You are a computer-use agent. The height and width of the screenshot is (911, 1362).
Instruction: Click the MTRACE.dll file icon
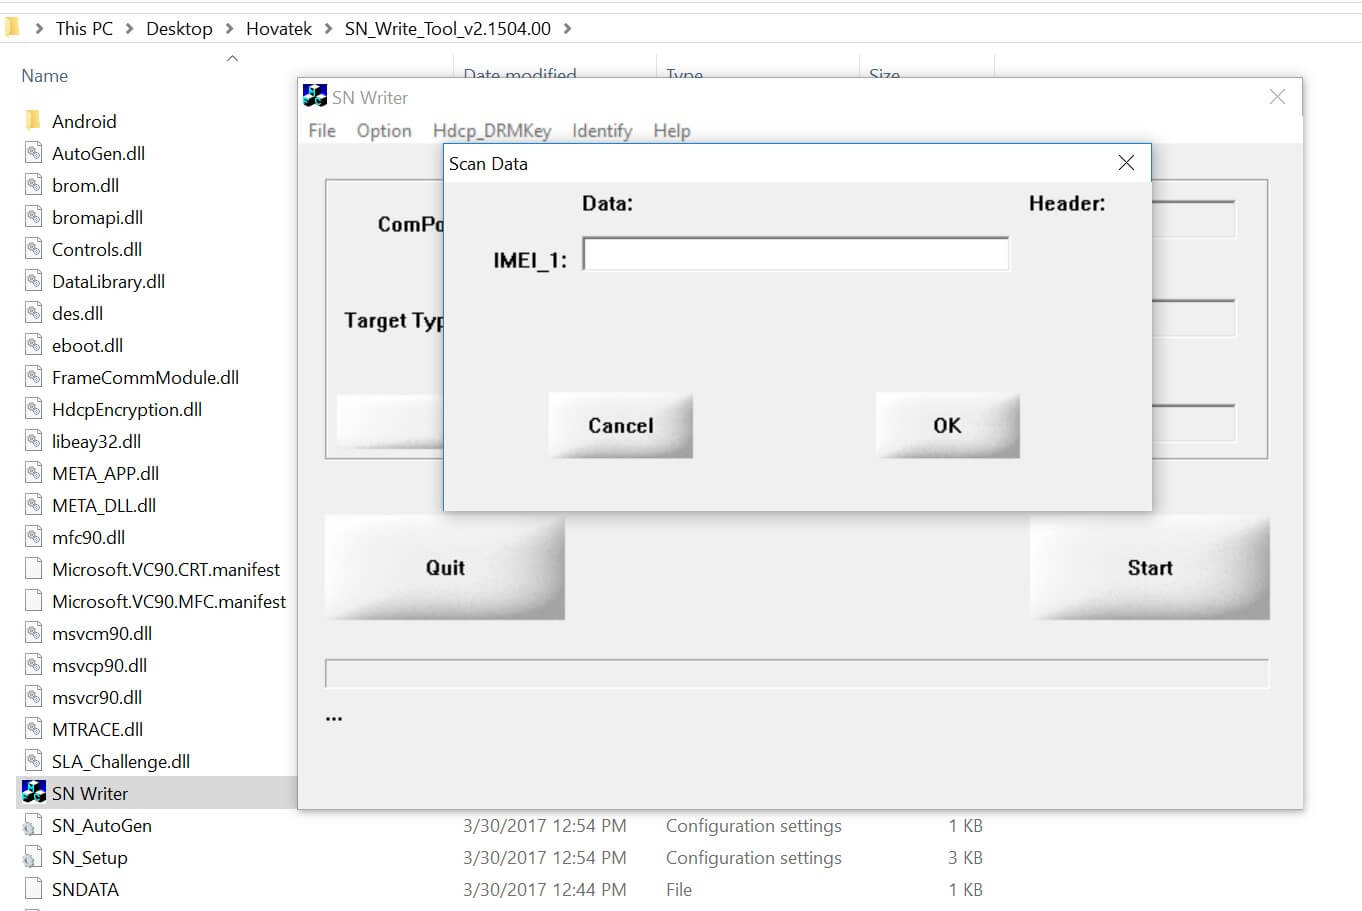pyautogui.click(x=33, y=729)
